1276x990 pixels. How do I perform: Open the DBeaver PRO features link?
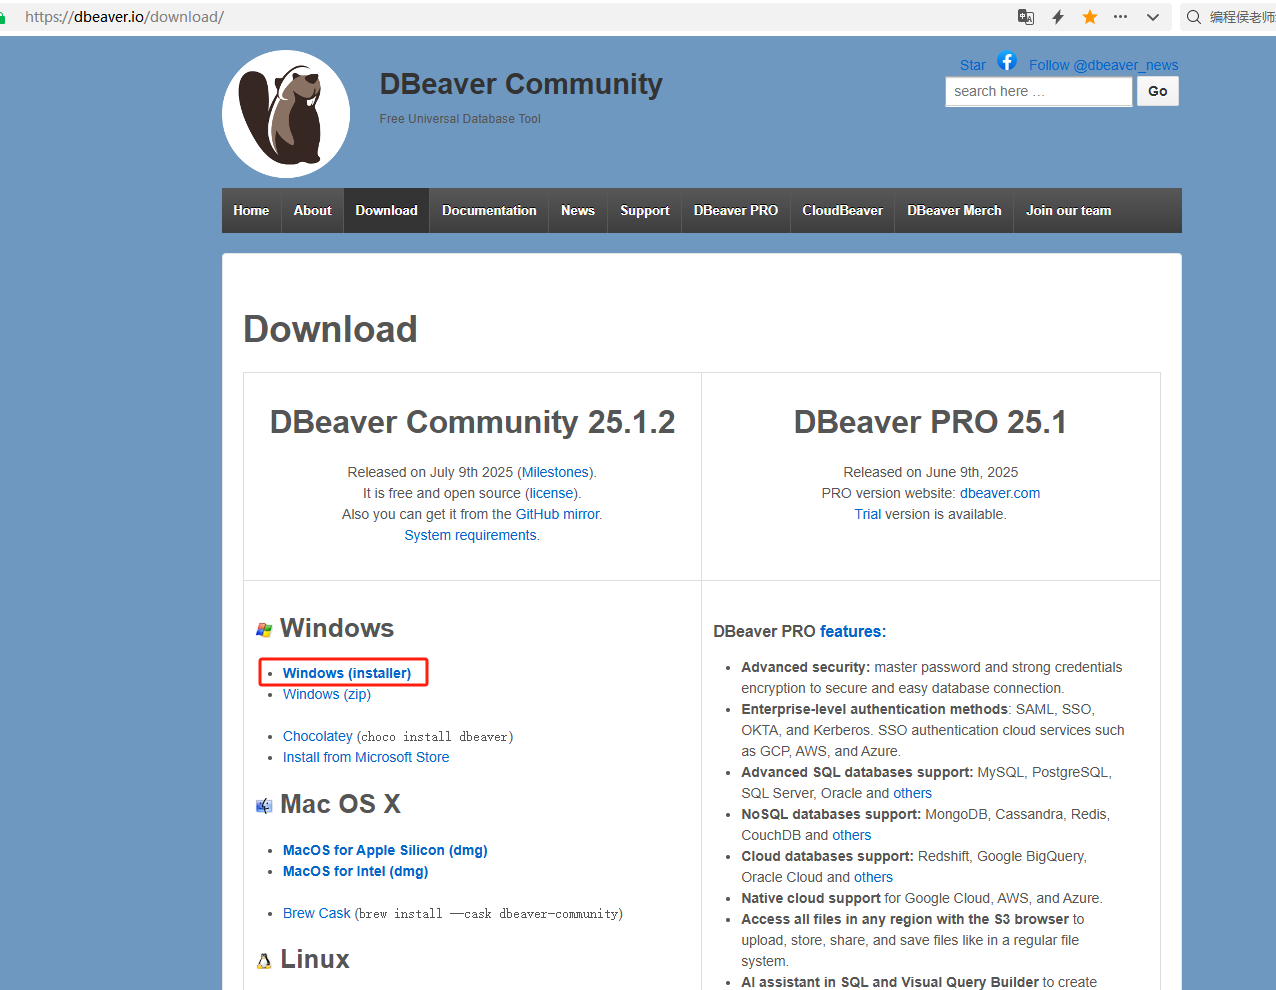(x=851, y=631)
